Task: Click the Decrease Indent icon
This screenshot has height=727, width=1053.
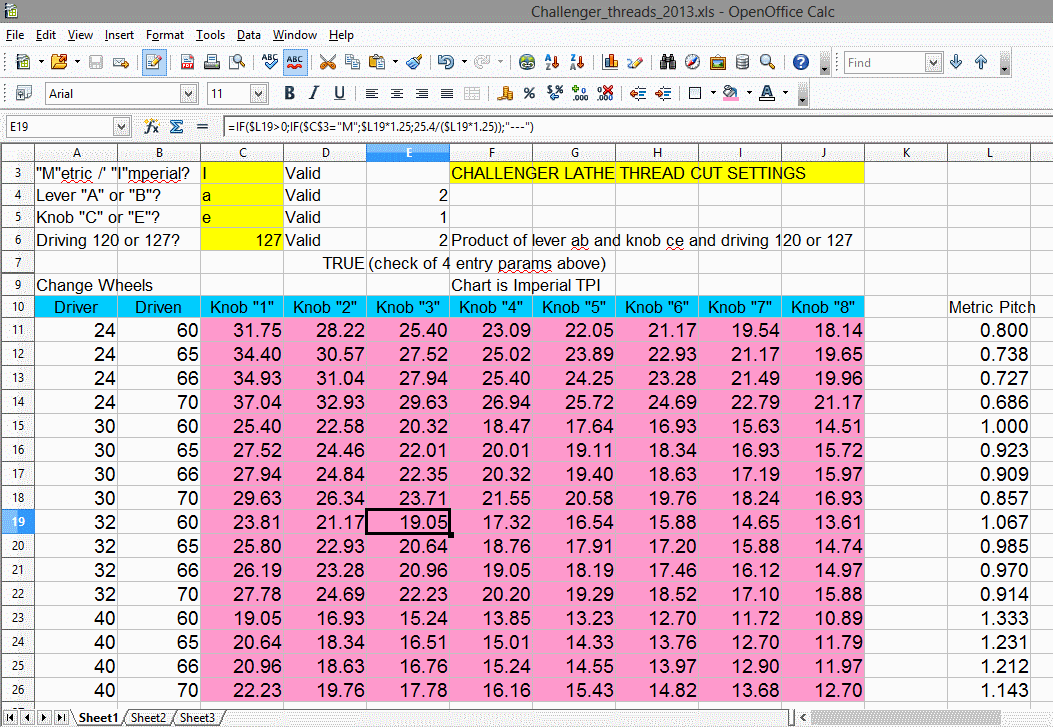Action: coord(638,93)
